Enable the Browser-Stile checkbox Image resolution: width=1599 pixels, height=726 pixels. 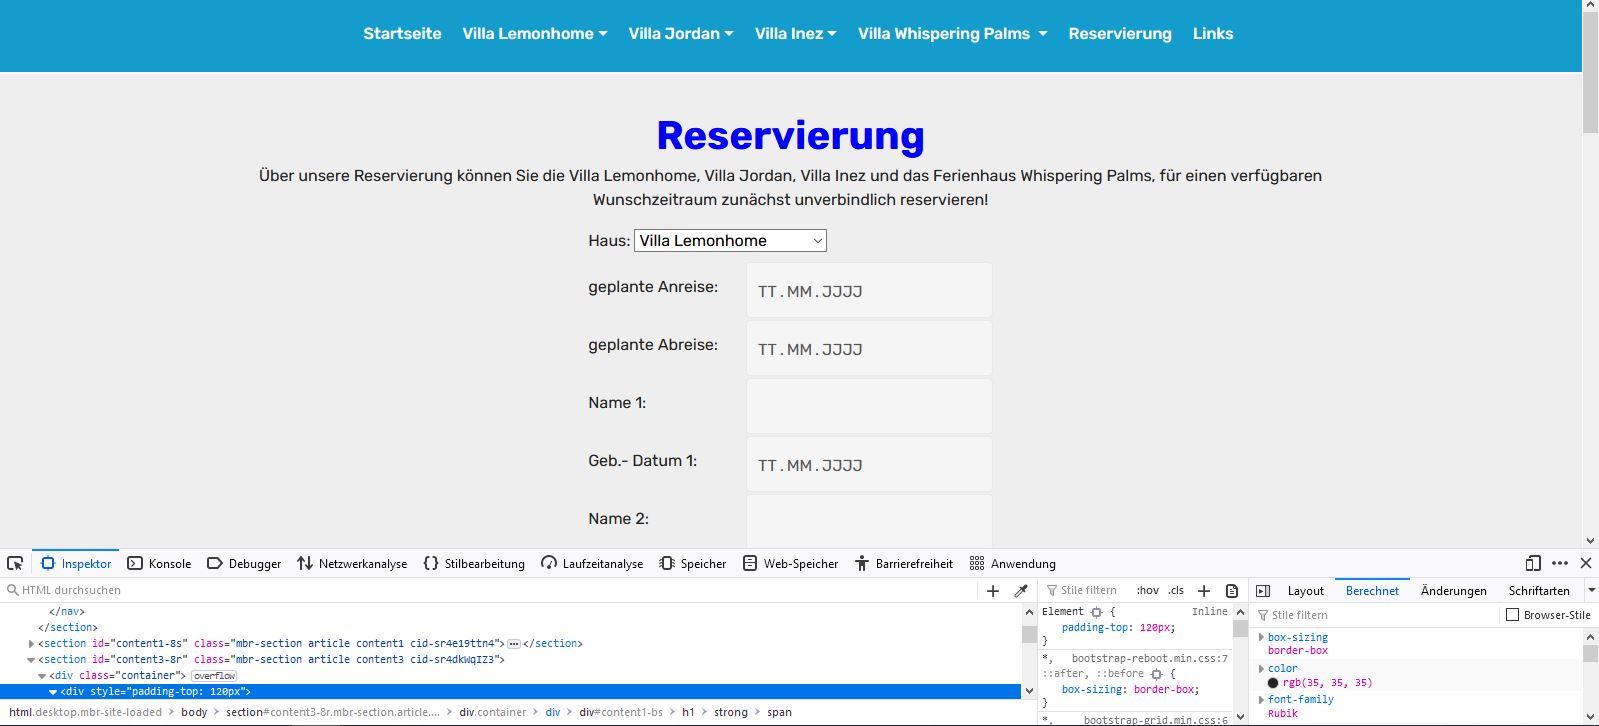(x=1513, y=615)
